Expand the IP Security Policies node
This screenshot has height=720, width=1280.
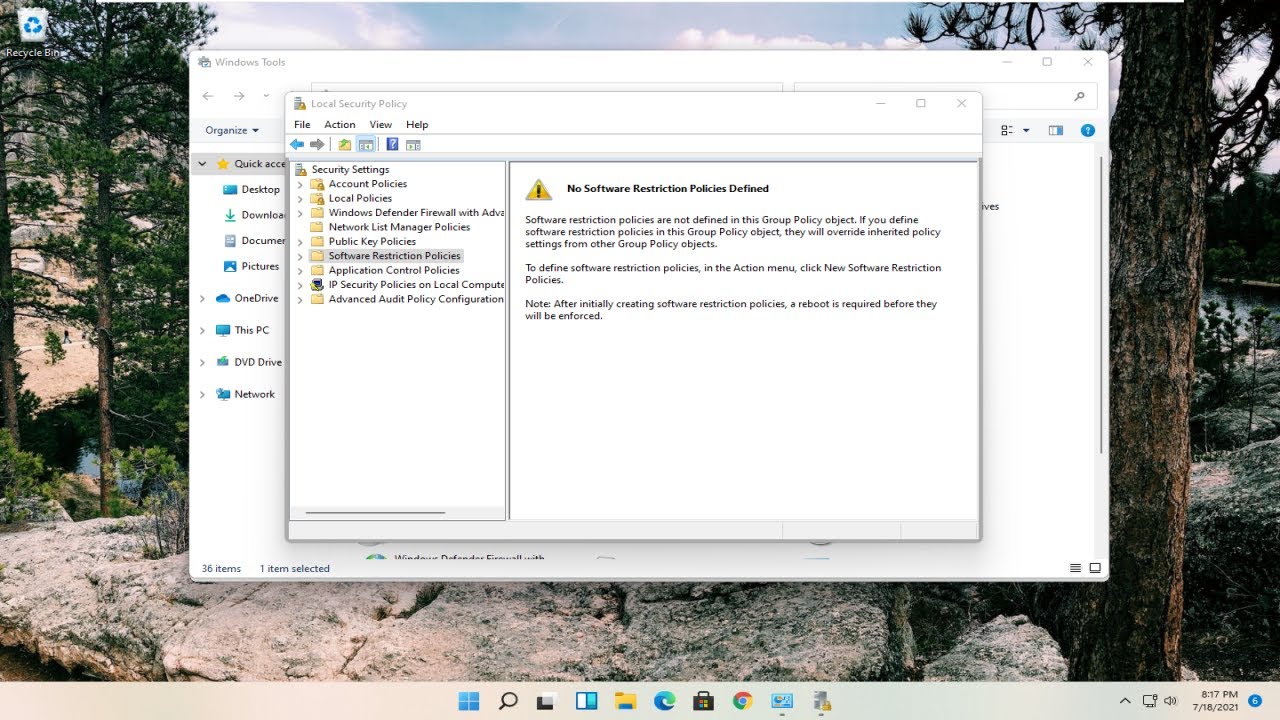pos(300,285)
